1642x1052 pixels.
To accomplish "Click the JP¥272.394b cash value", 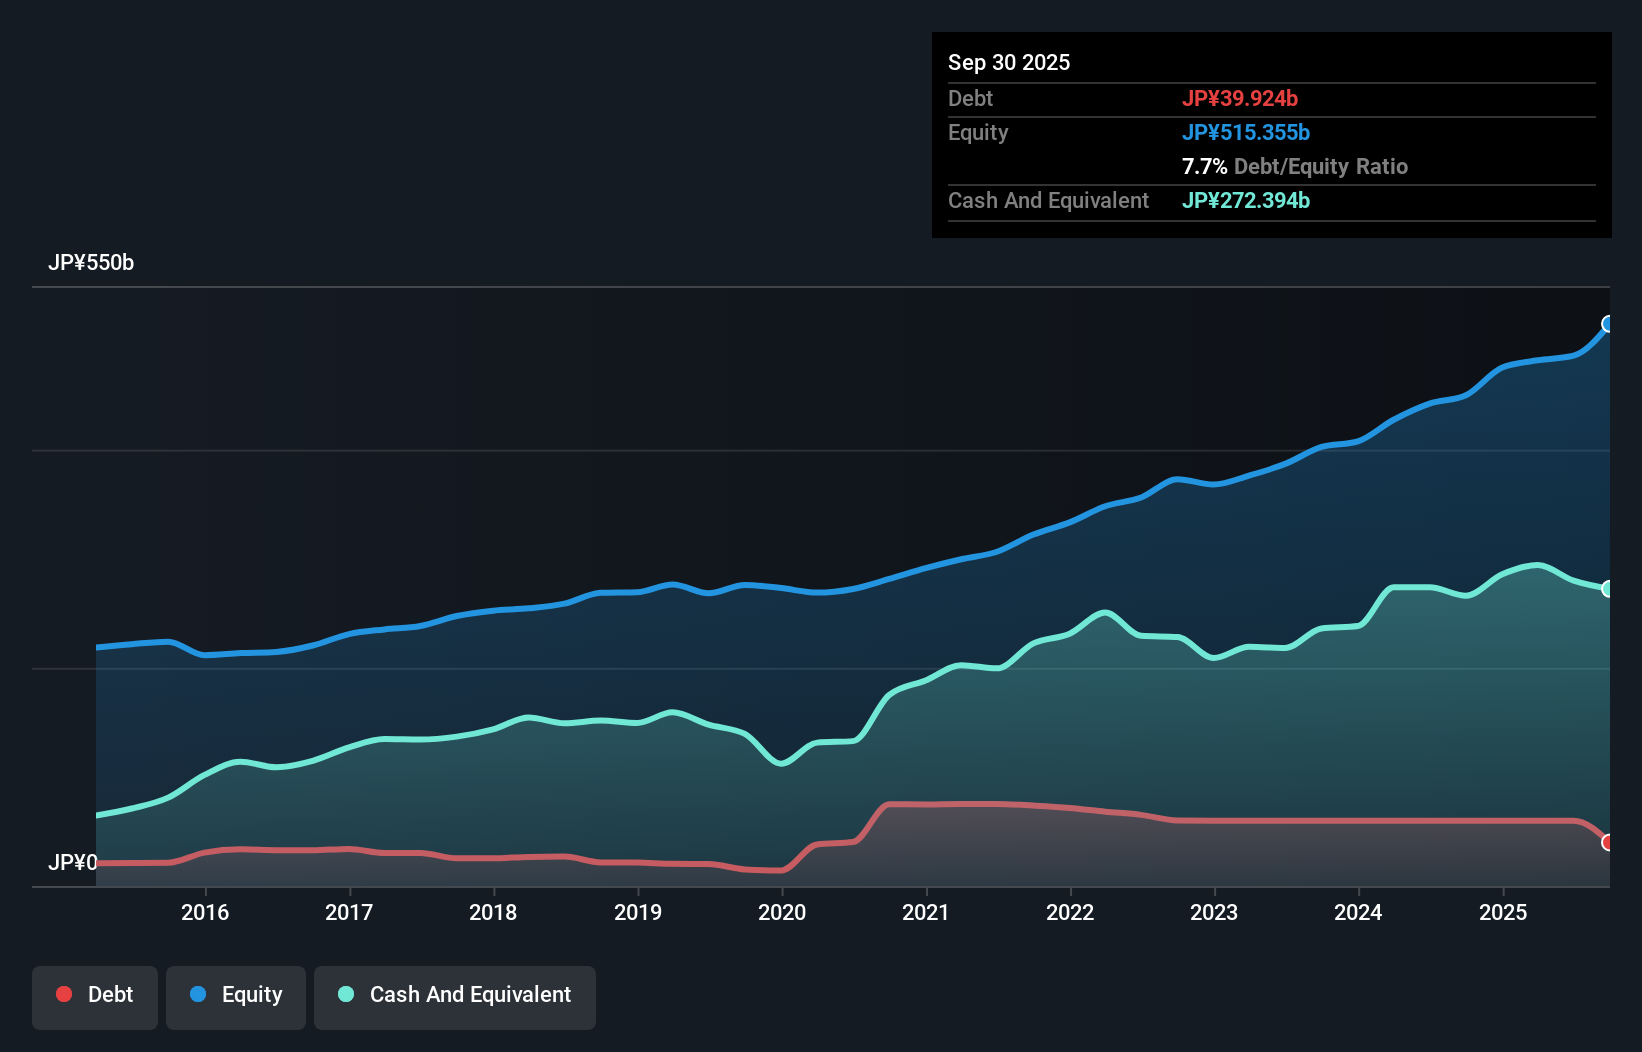I will (x=1246, y=200).
